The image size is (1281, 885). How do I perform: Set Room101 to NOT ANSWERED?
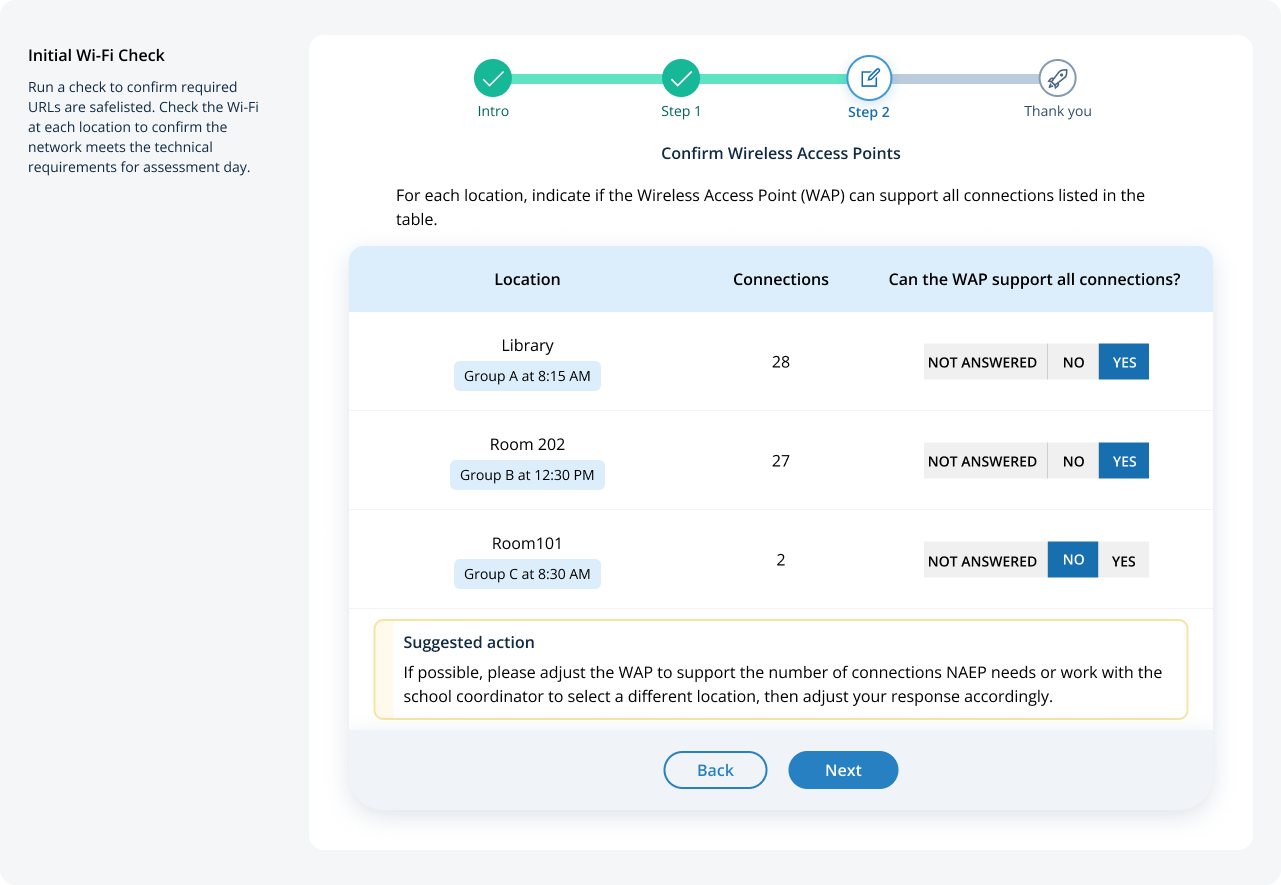[x=982, y=561]
